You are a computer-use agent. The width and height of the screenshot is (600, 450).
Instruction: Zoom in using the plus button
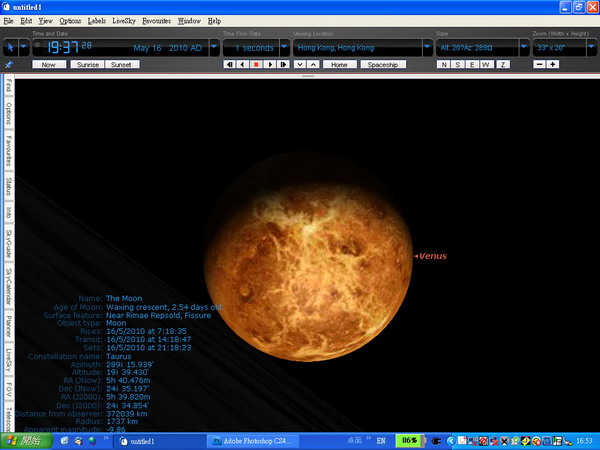tap(553, 64)
